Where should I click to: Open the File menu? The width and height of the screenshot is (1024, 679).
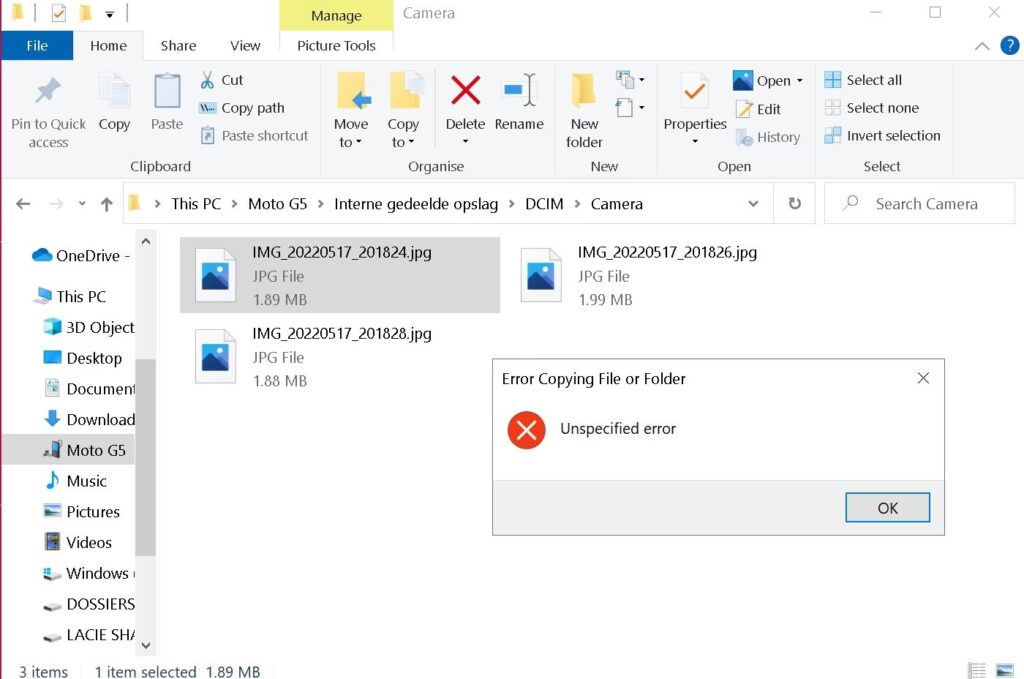(37, 45)
